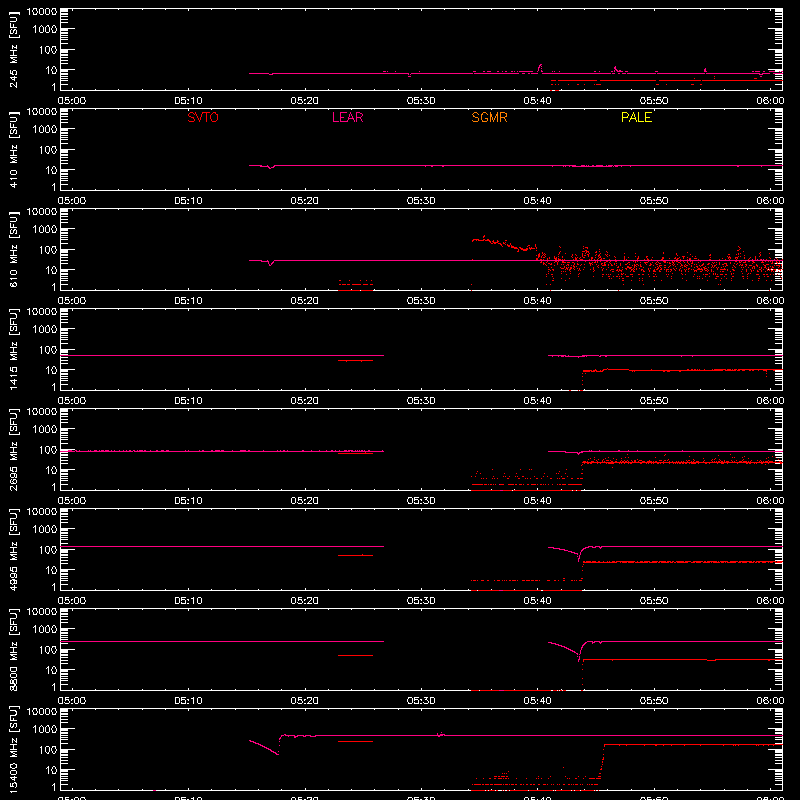Select the pink LEAR station label

pos(347,117)
